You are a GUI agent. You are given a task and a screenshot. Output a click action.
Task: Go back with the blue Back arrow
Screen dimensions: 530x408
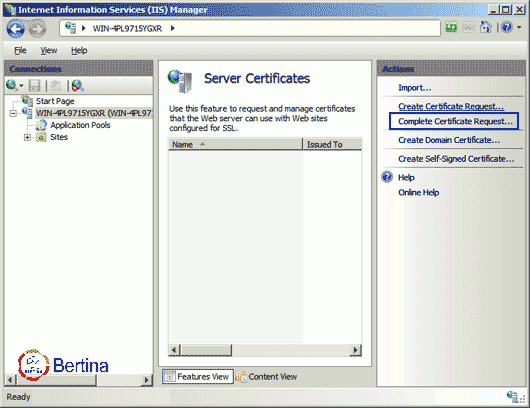pos(16,29)
